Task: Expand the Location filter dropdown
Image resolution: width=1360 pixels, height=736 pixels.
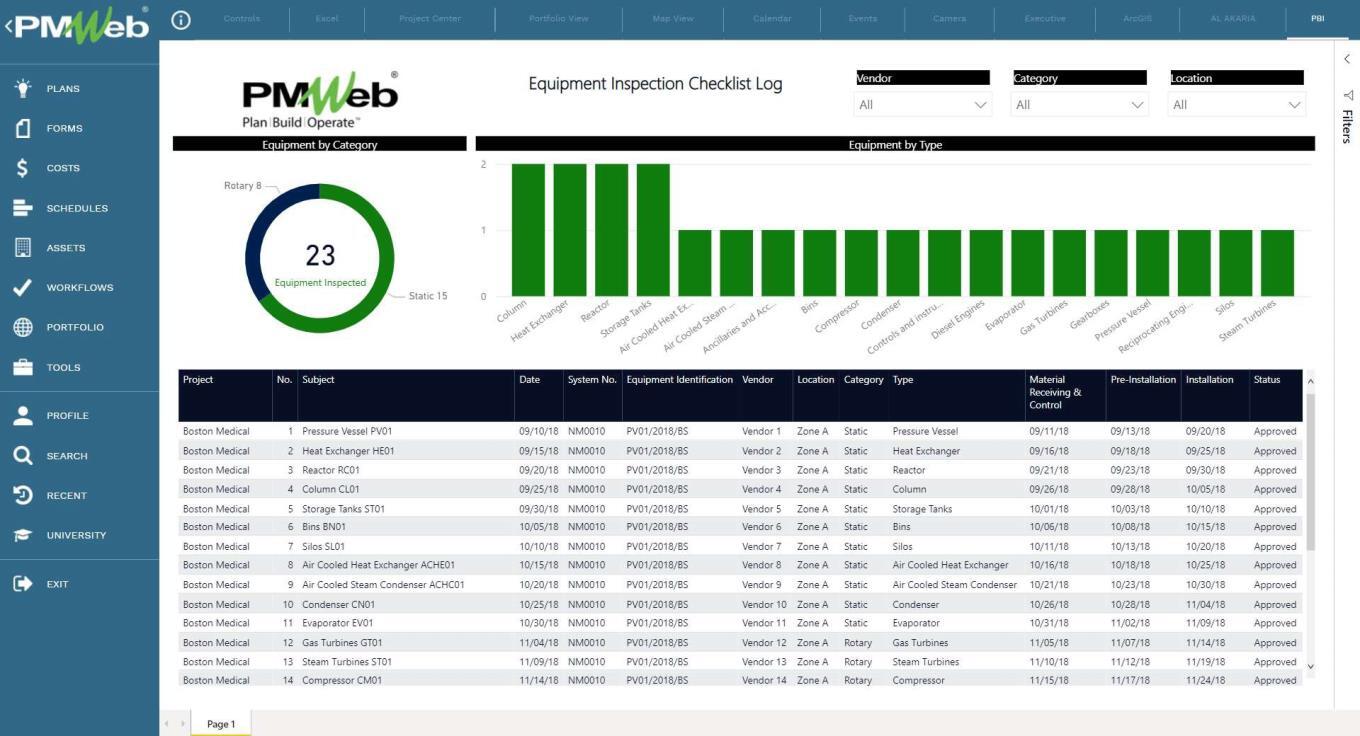Action: tap(1237, 105)
